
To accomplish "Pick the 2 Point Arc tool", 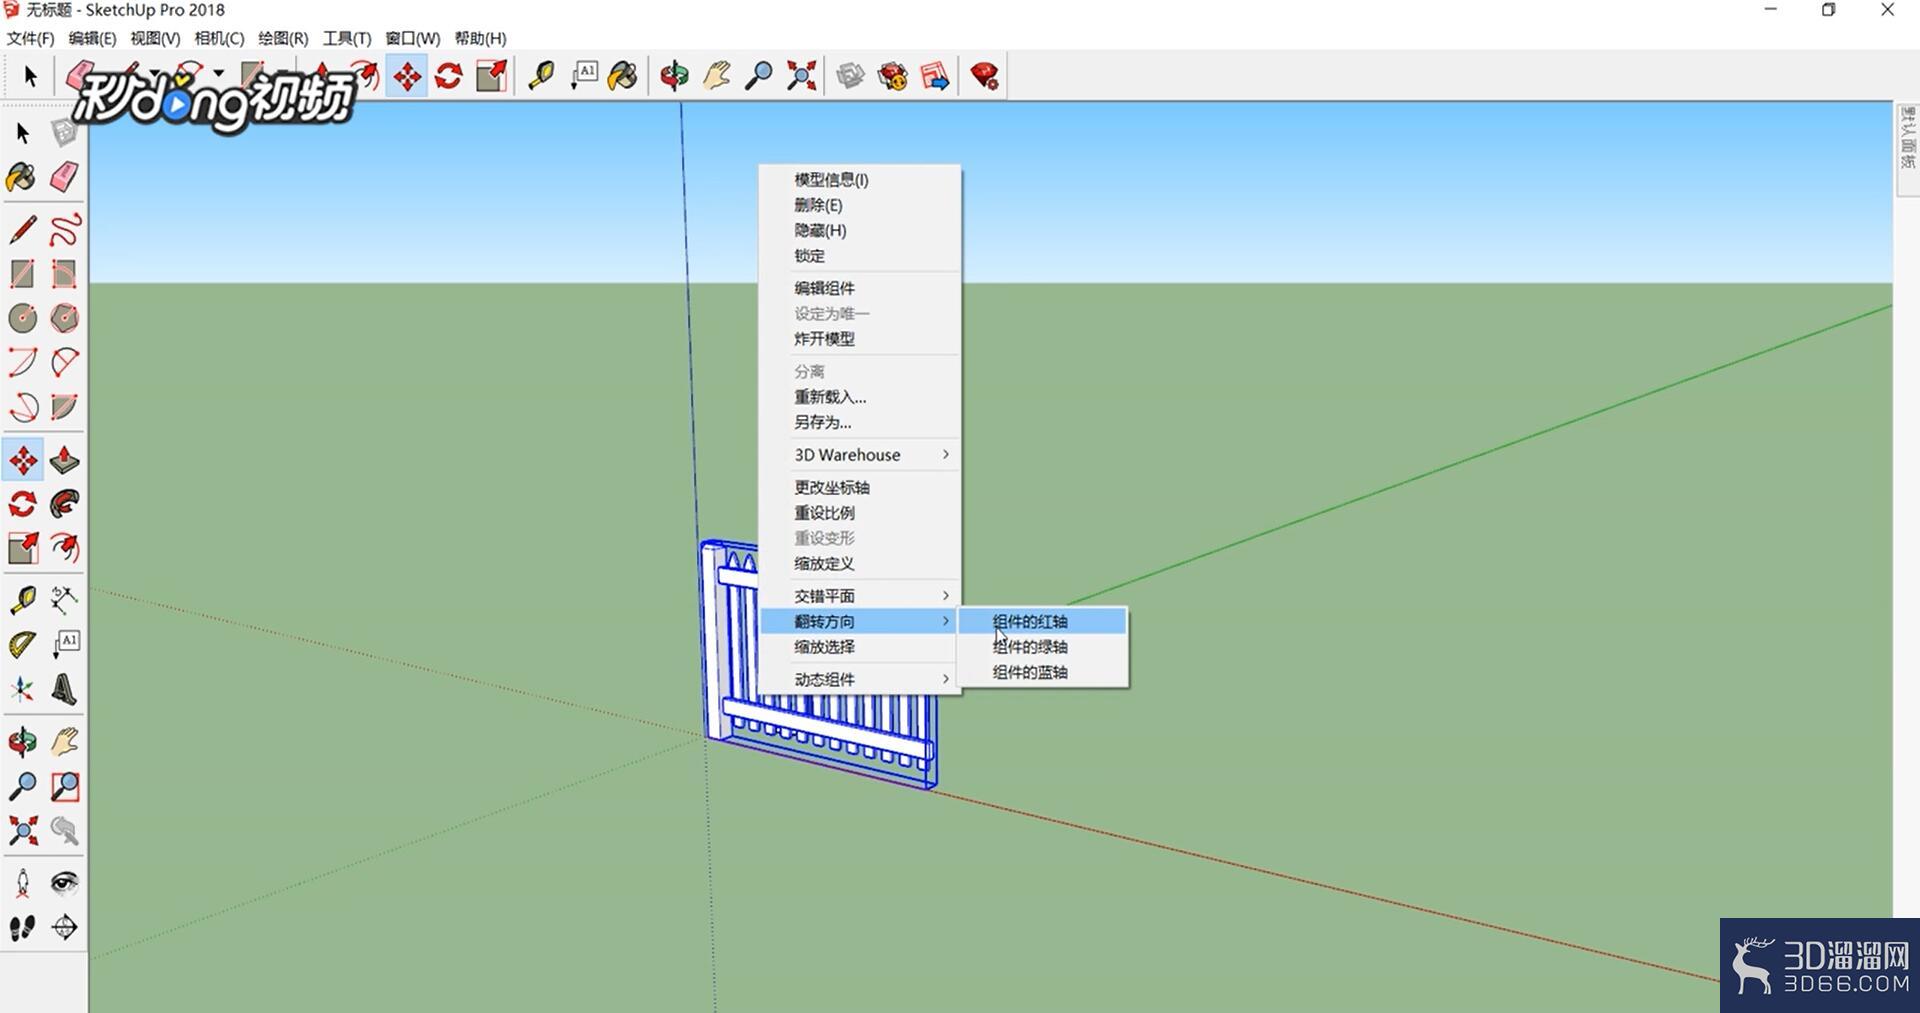I will click(64, 362).
